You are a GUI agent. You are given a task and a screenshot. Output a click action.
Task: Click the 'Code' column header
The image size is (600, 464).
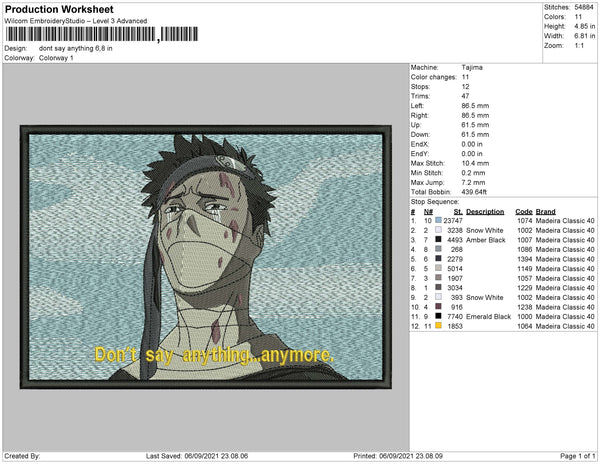click(x=524, y=212)
